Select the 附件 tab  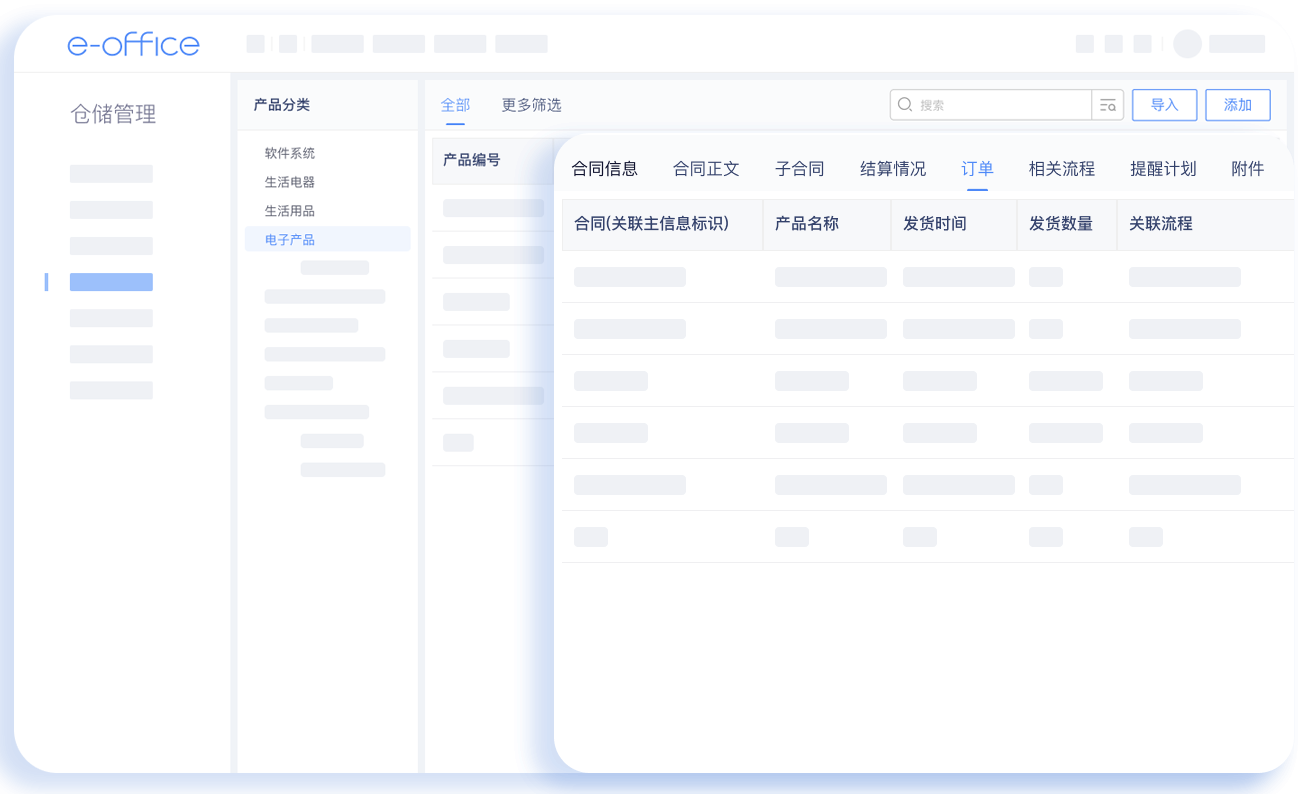pyautogui.click(x=1248, y=169)
